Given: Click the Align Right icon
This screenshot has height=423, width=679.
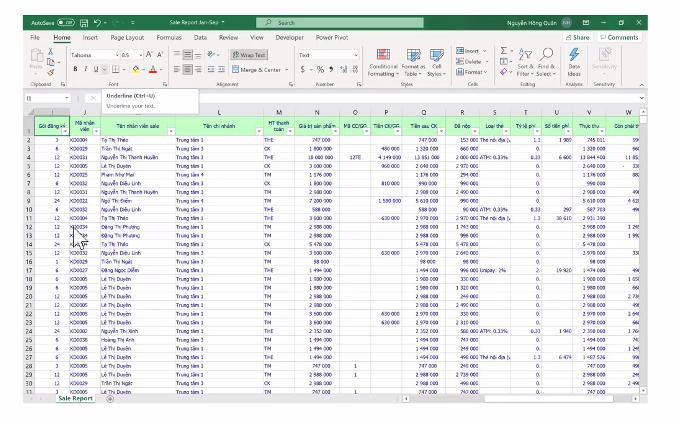Looking at the screenshot, I should (198, 69).
